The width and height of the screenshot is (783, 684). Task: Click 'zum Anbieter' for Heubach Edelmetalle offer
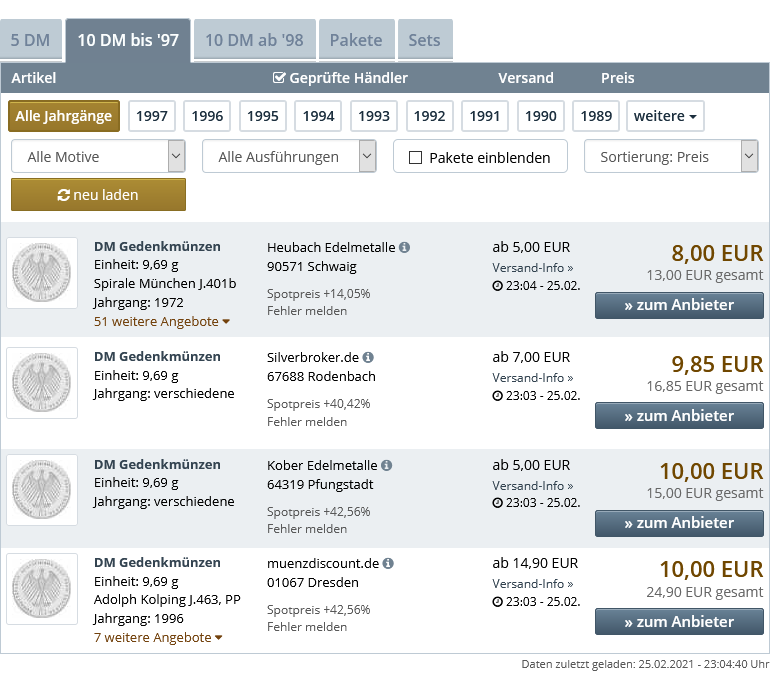tap(679, 305)
